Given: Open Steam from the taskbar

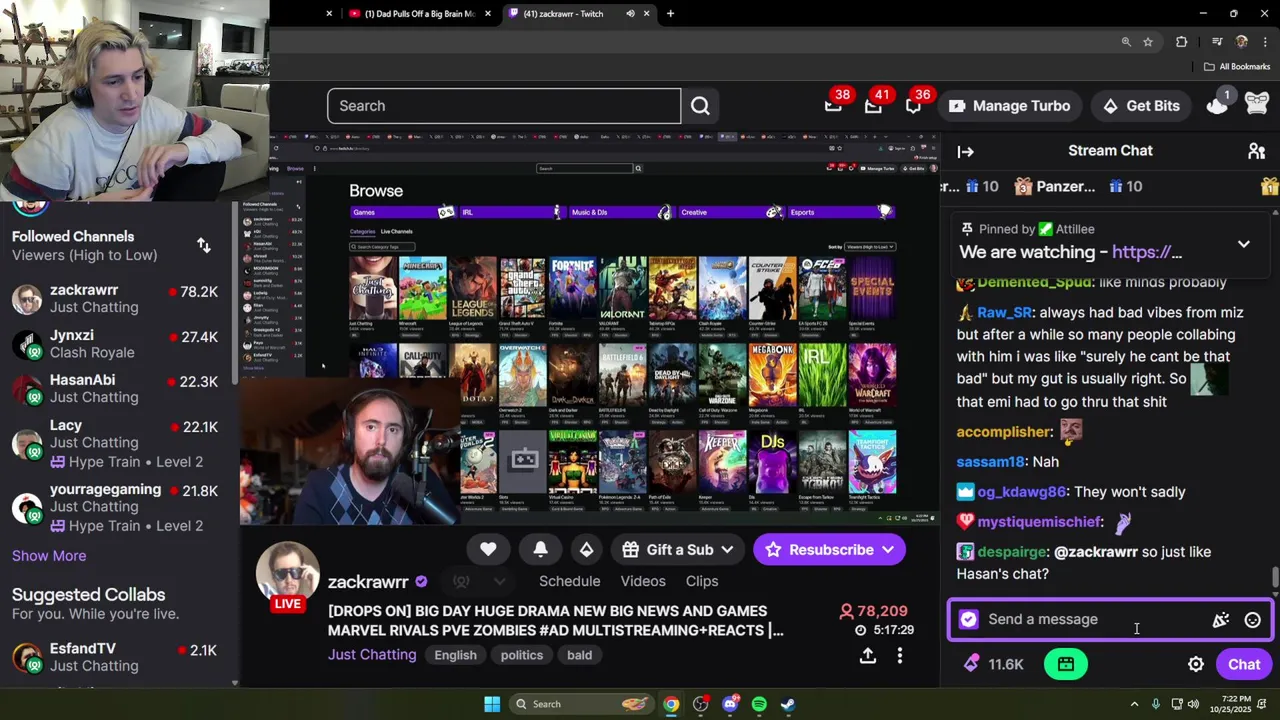Looking at the screenshot, I should point(788,704).
